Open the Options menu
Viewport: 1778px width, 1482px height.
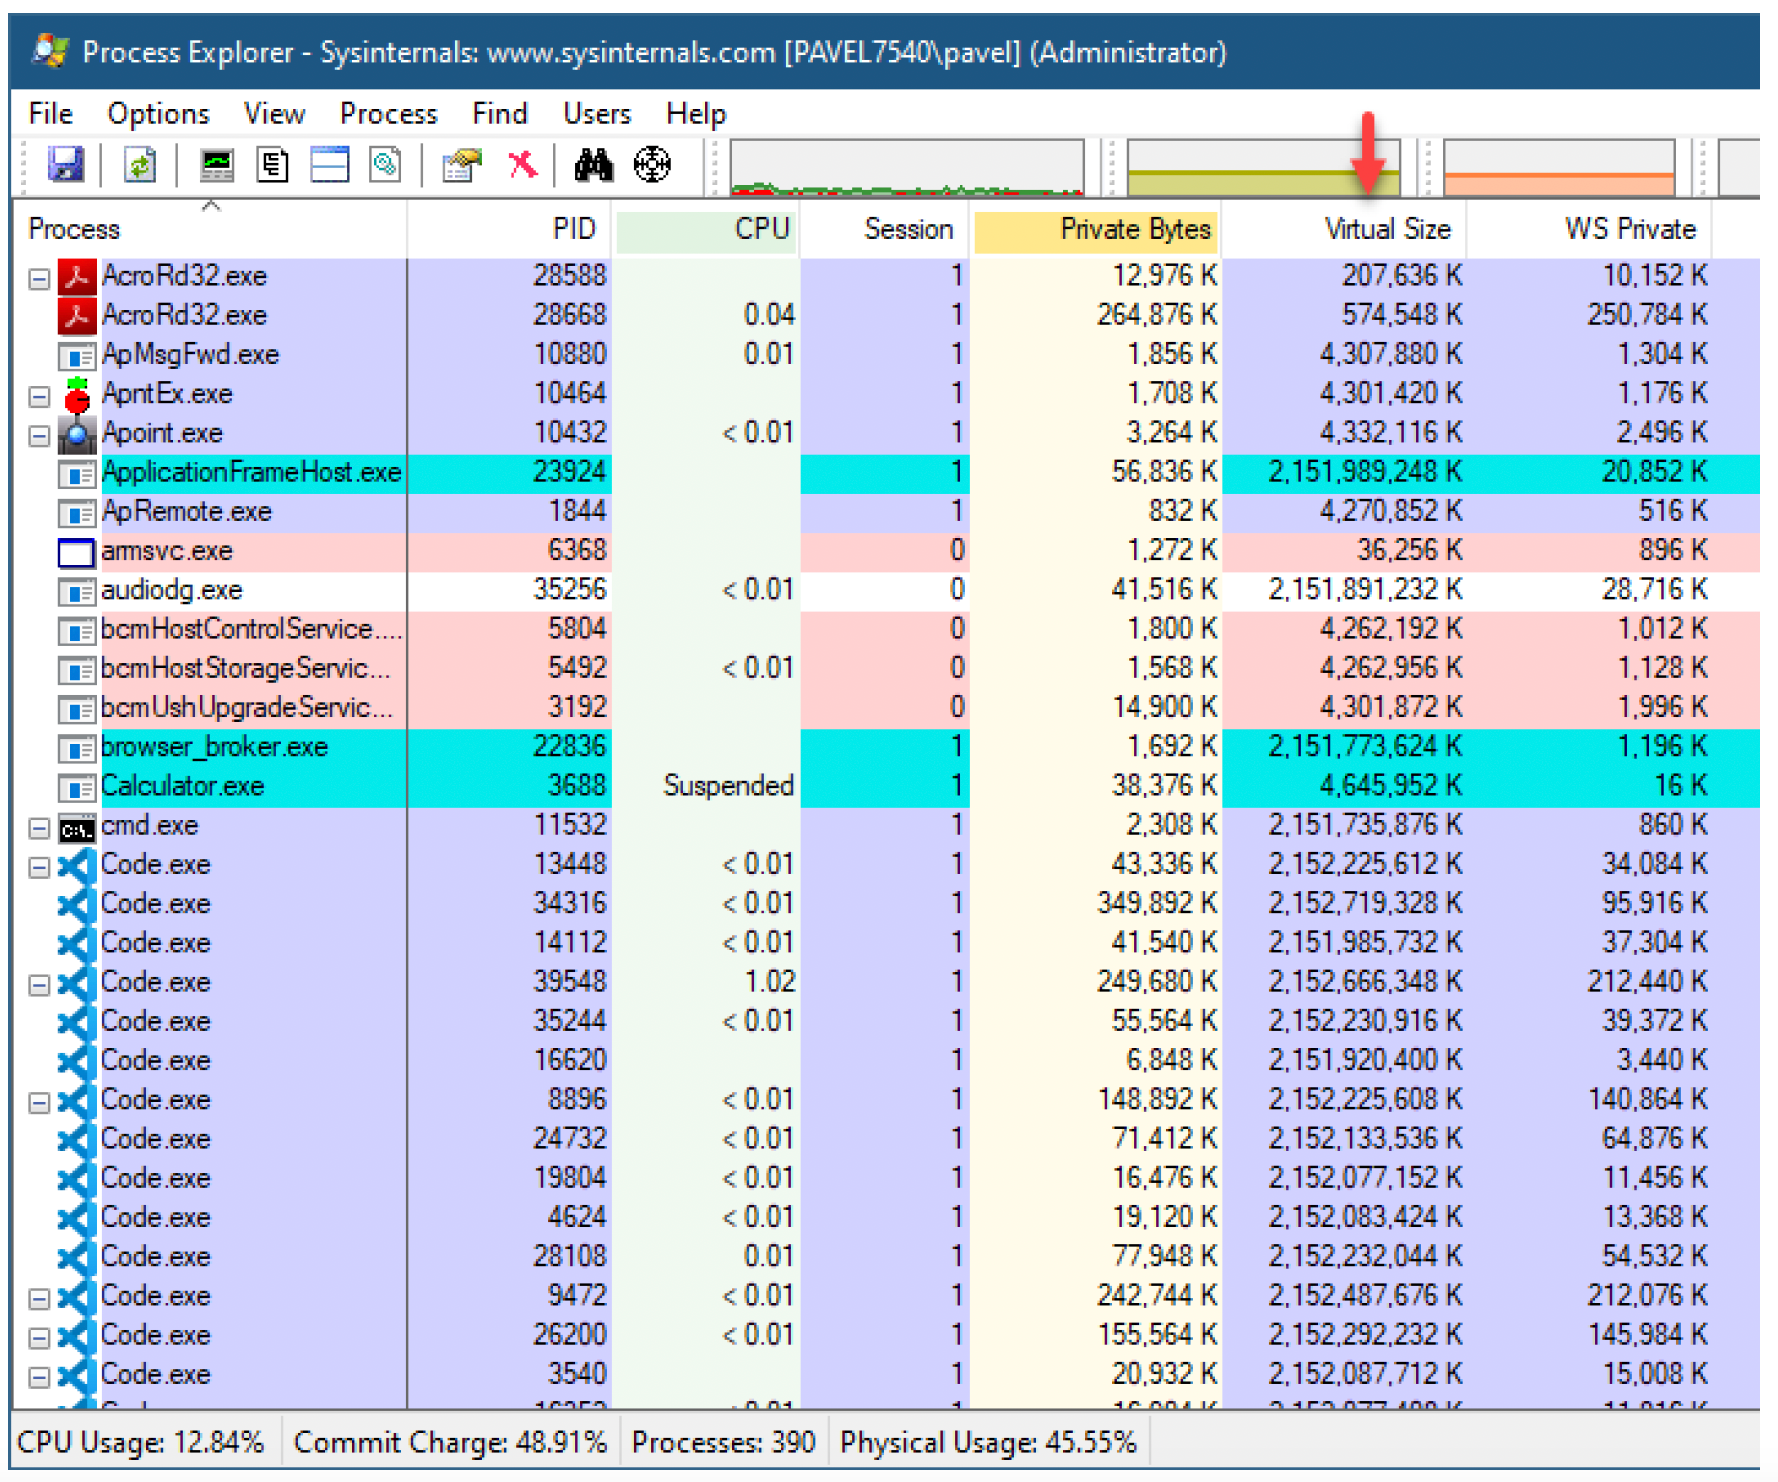[x=159, y=114]
